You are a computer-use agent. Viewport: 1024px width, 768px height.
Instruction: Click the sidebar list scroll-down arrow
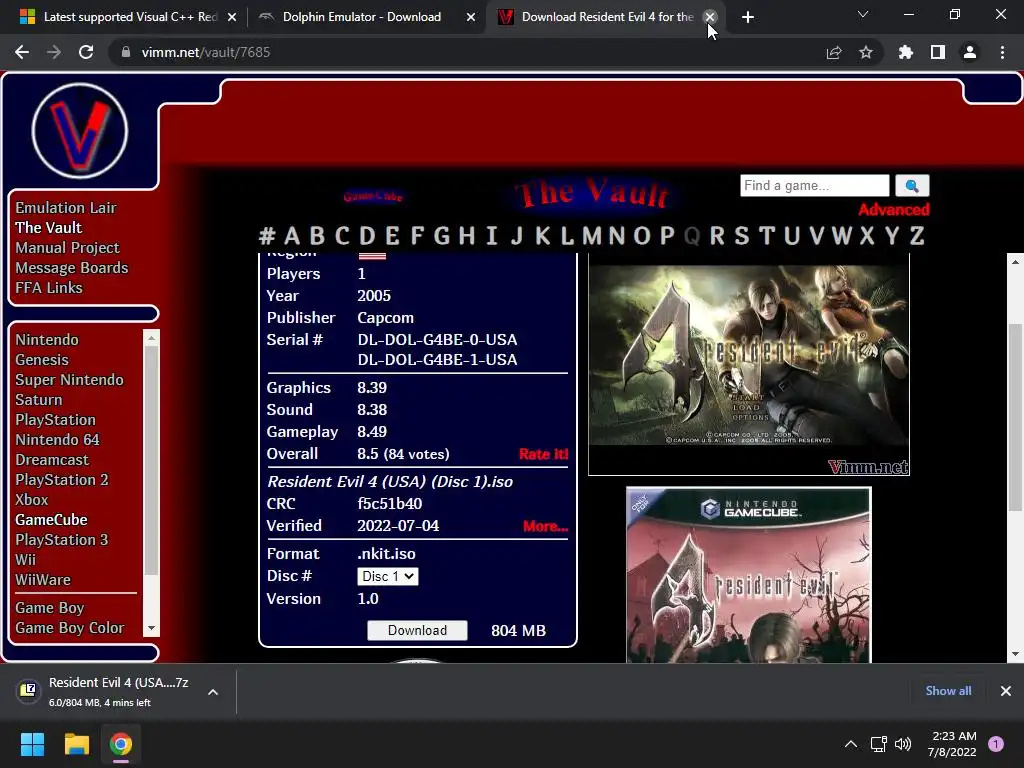[152, 628]
